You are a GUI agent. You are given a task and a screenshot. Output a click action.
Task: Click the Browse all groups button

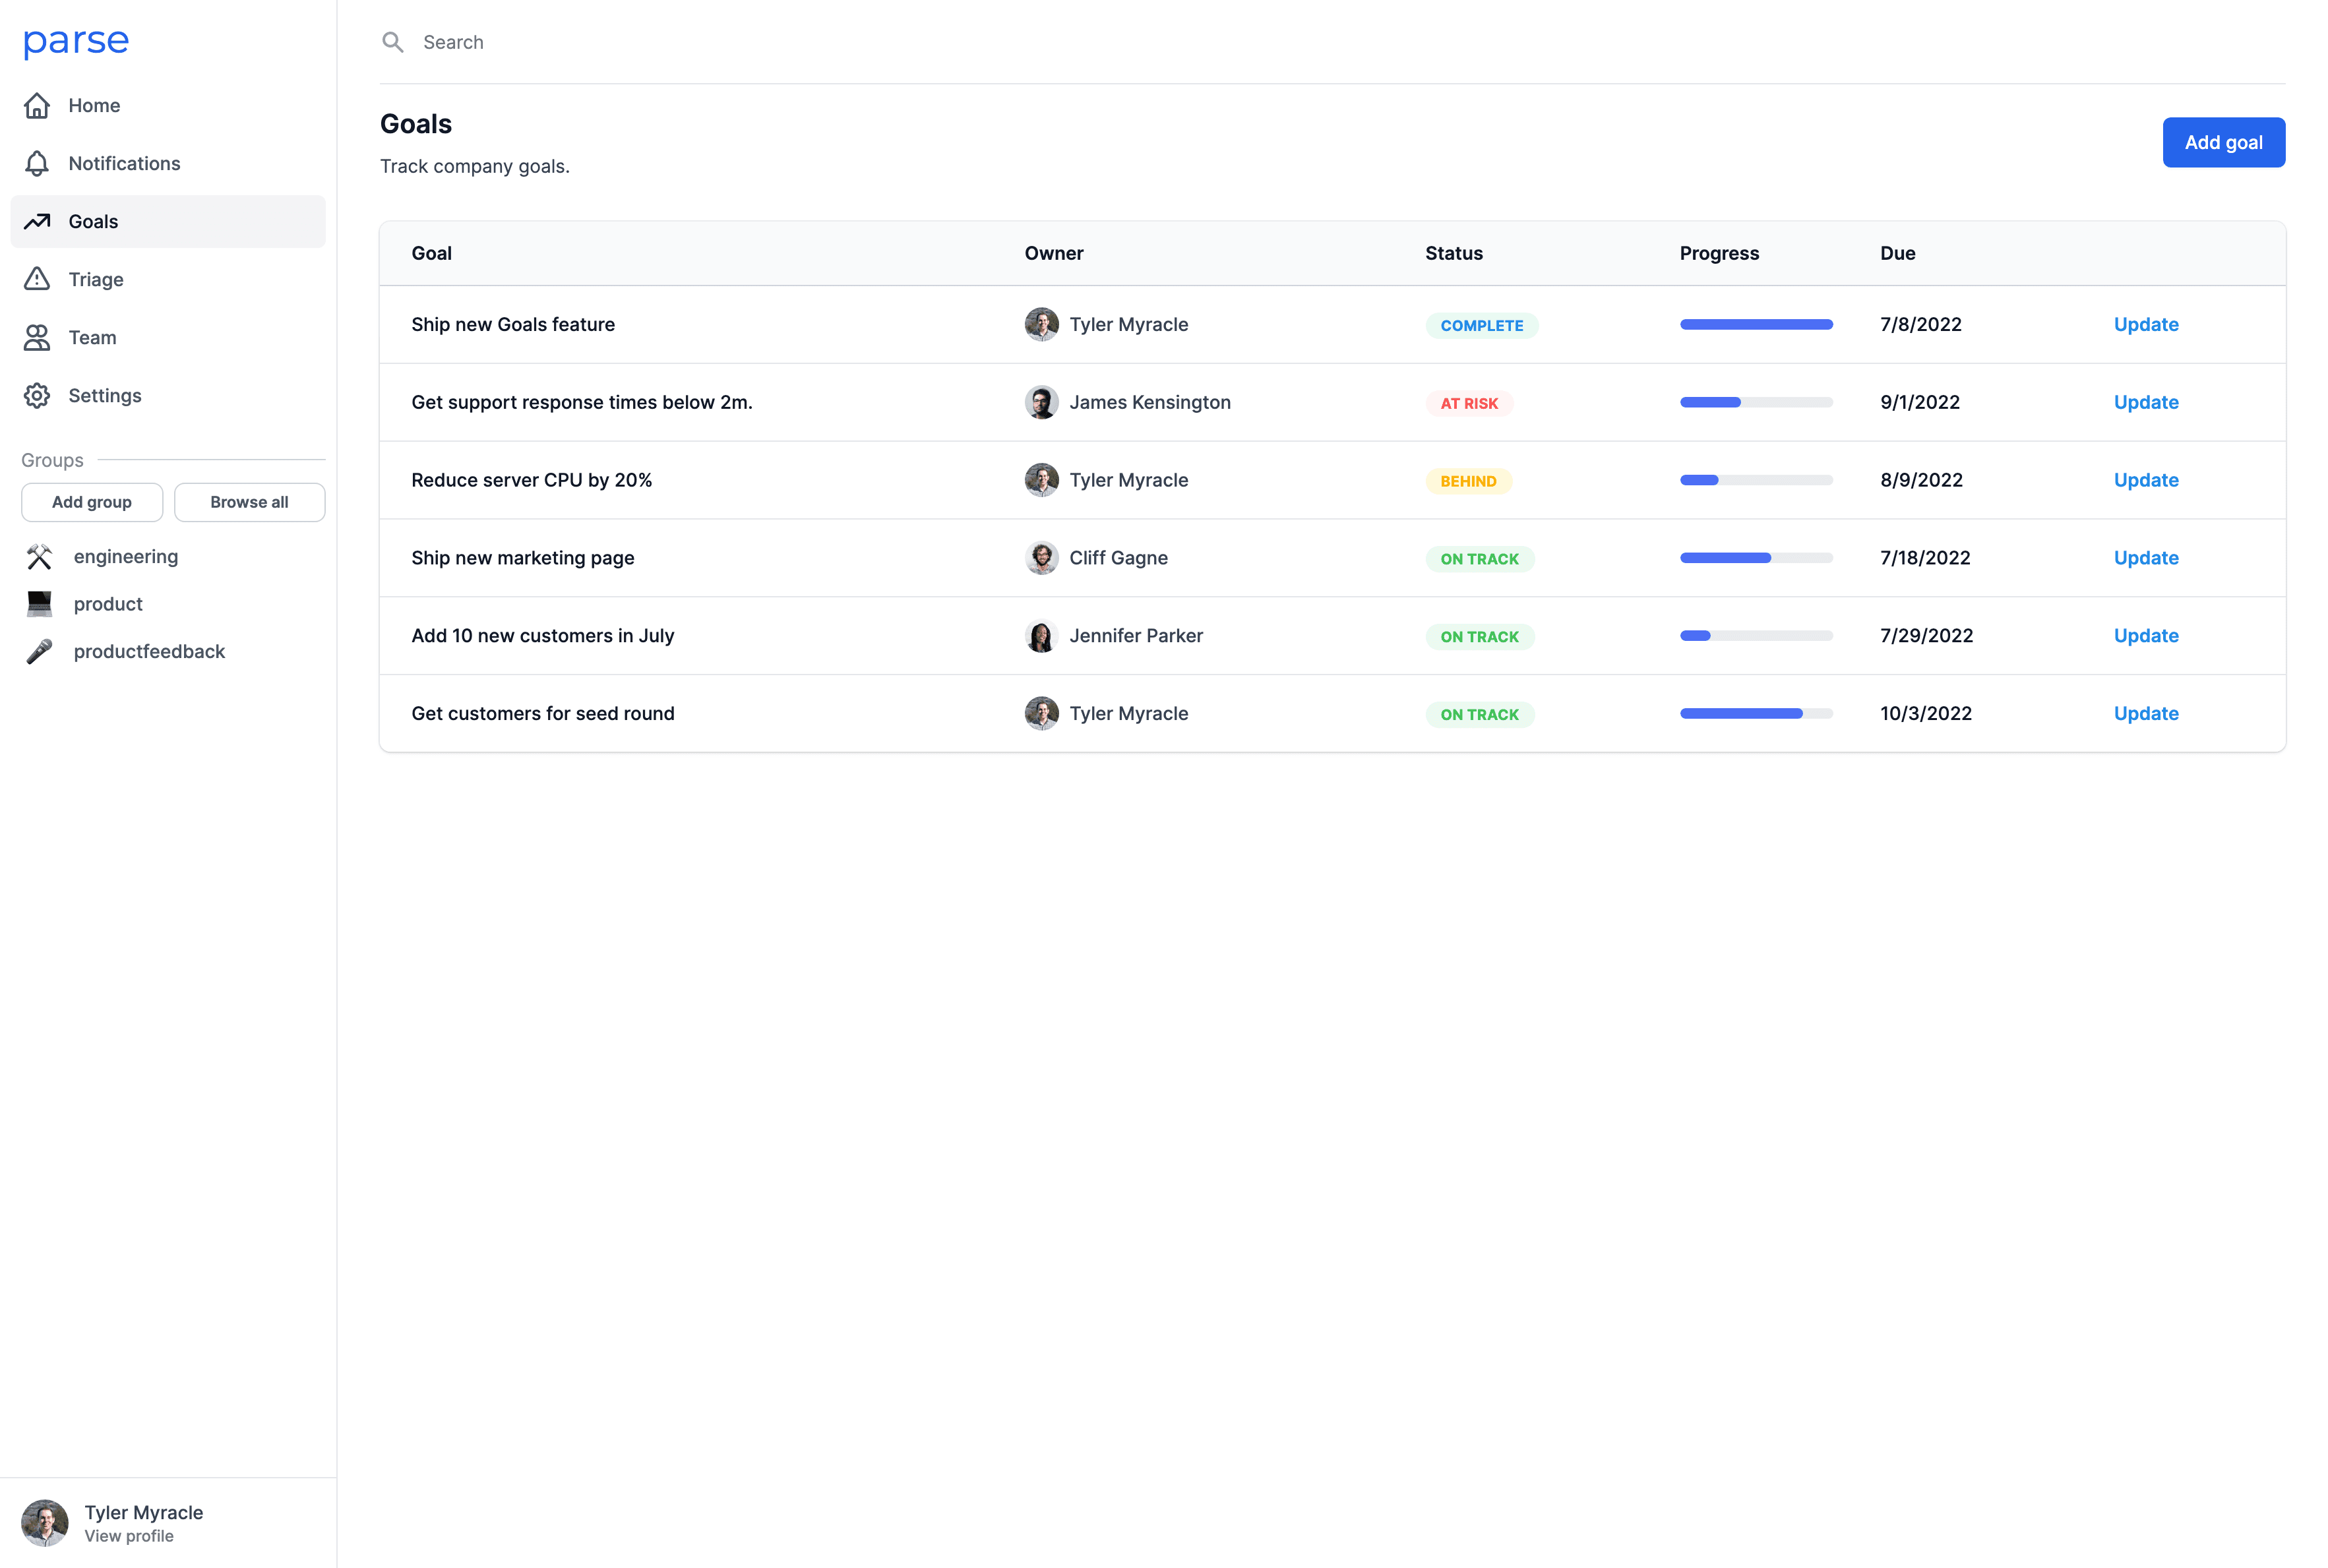point(249,502)
